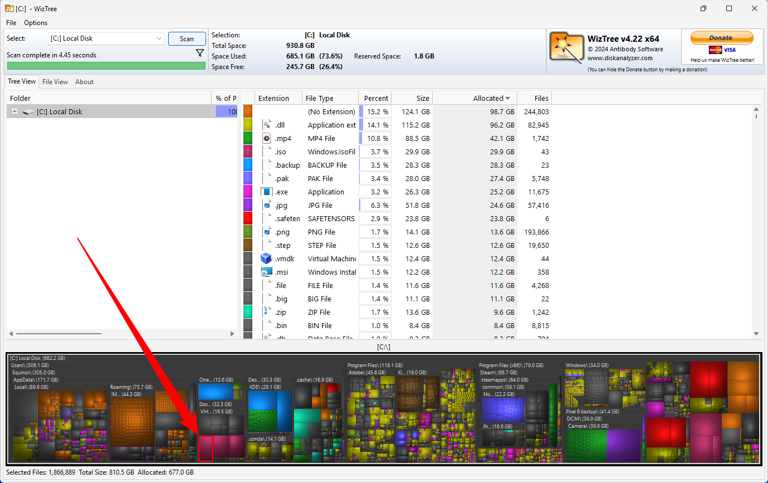Screen dimensions: 768x483
Task: Click the Size column header
Action: pos(412,98)
